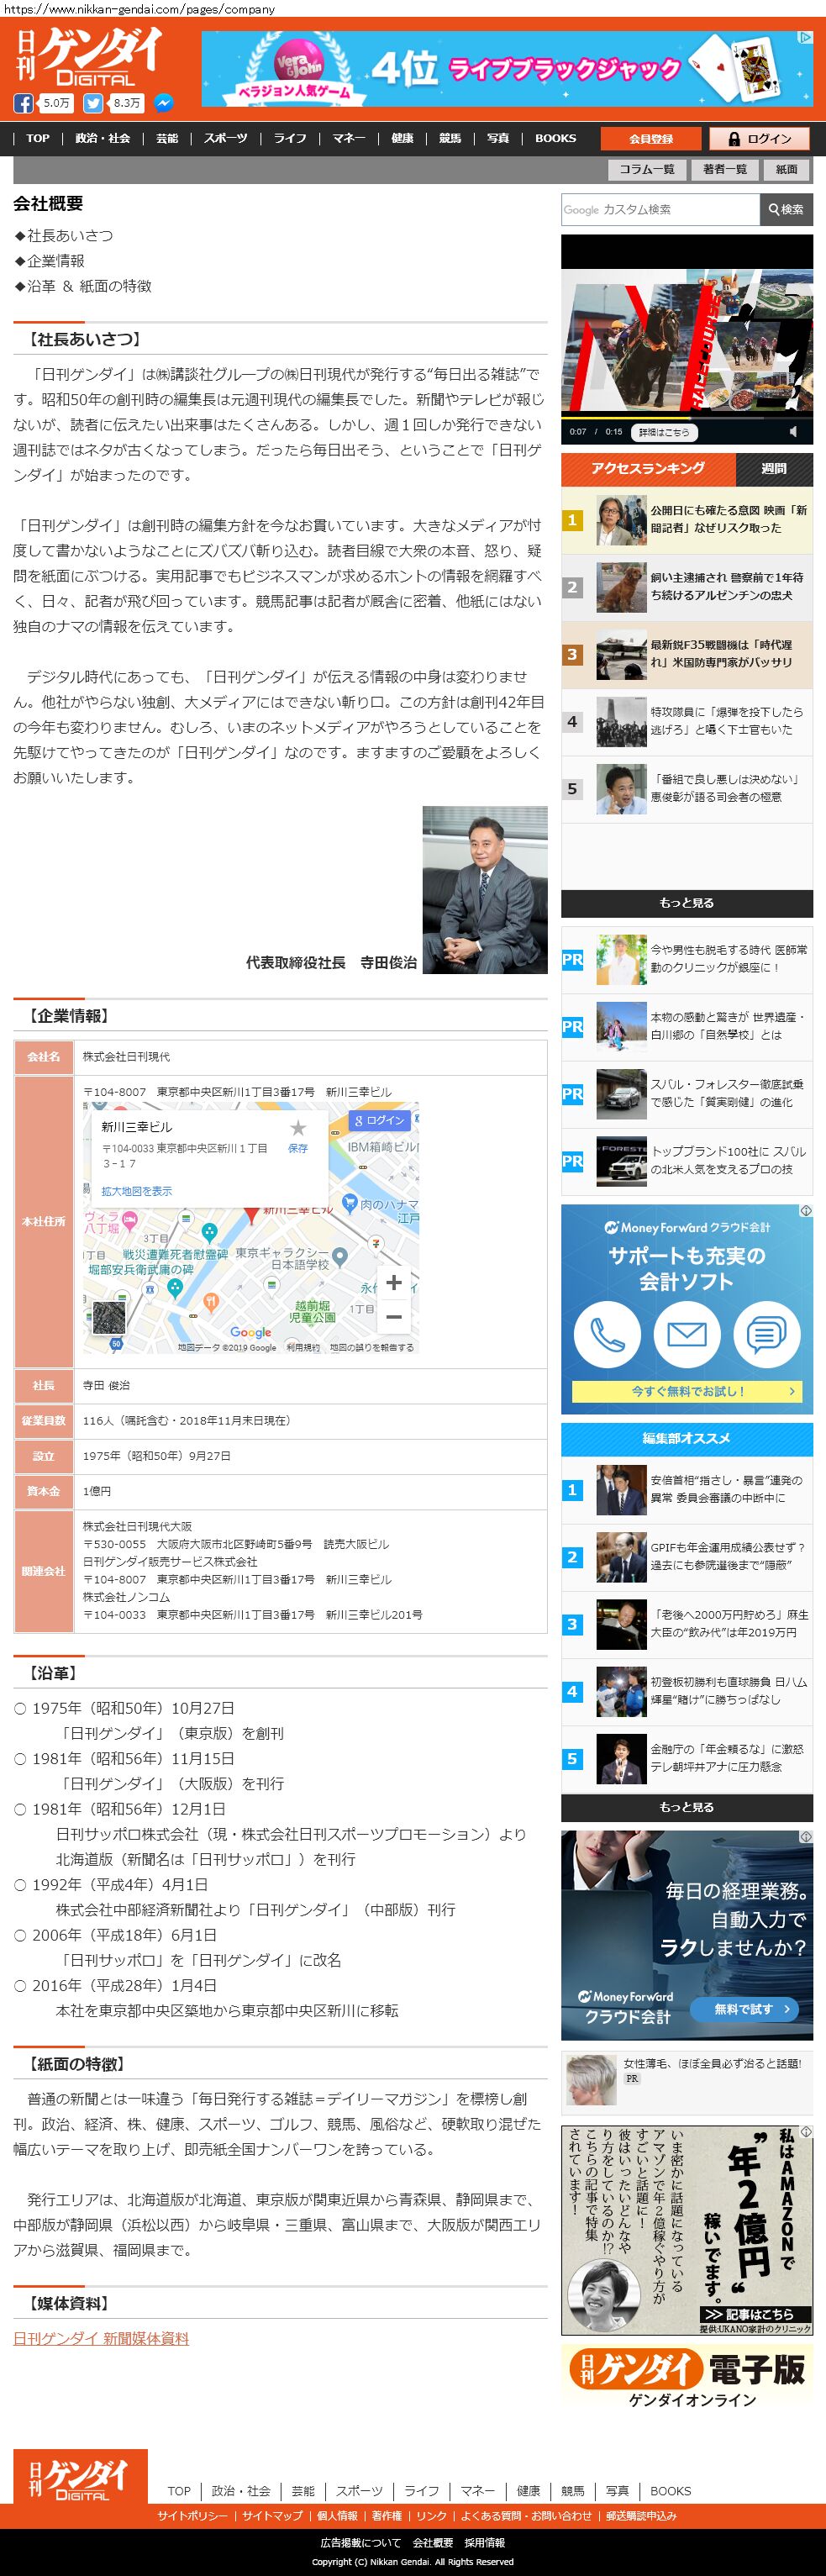826x2576 pixels.
Task: Mute the video ad with the speaker icon
Action: click(x=793, y=432)
